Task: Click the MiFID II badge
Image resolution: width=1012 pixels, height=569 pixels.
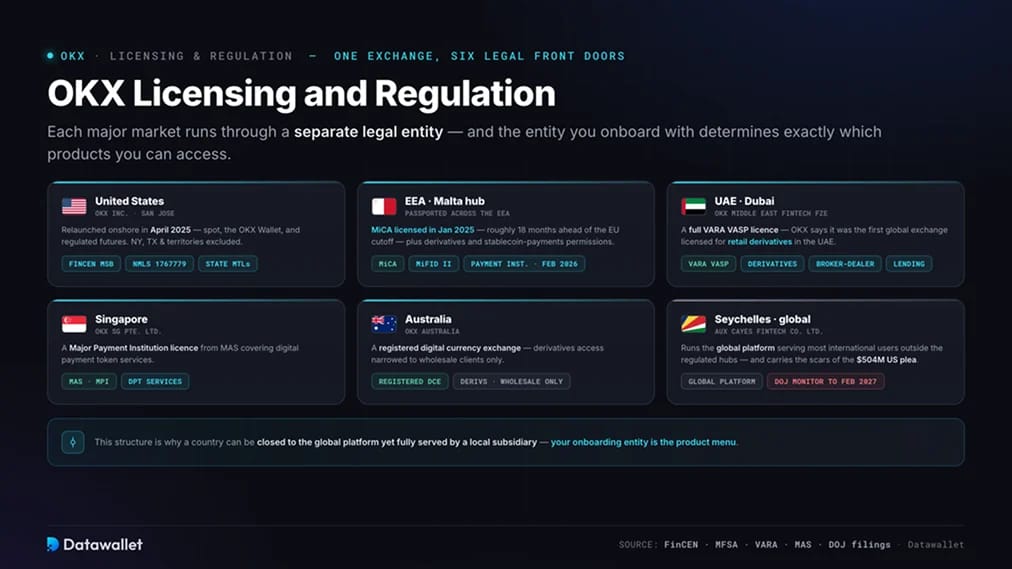Action: [x=434, y=264]
